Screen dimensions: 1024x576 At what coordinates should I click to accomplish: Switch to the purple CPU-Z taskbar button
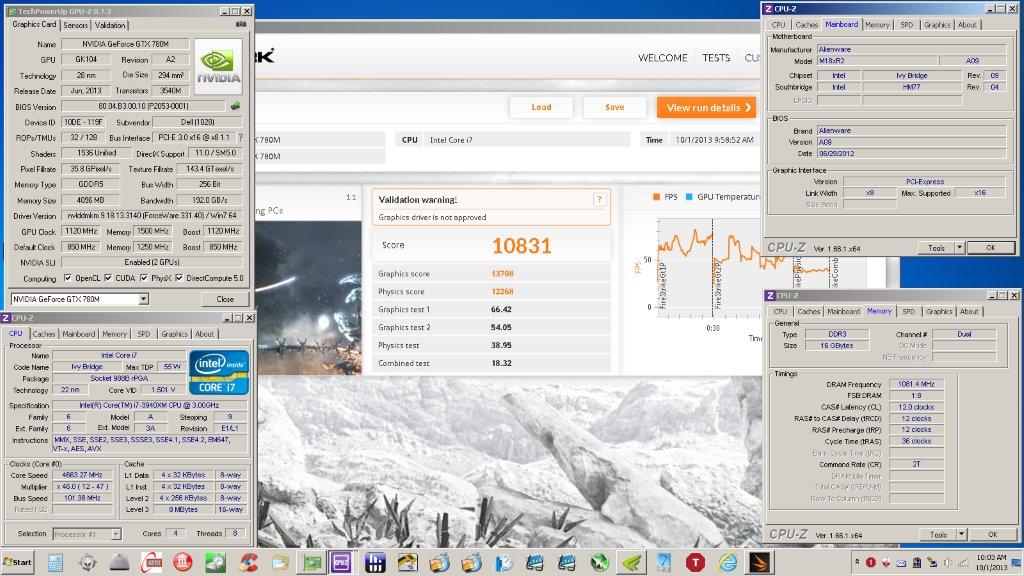pos(341,562)
